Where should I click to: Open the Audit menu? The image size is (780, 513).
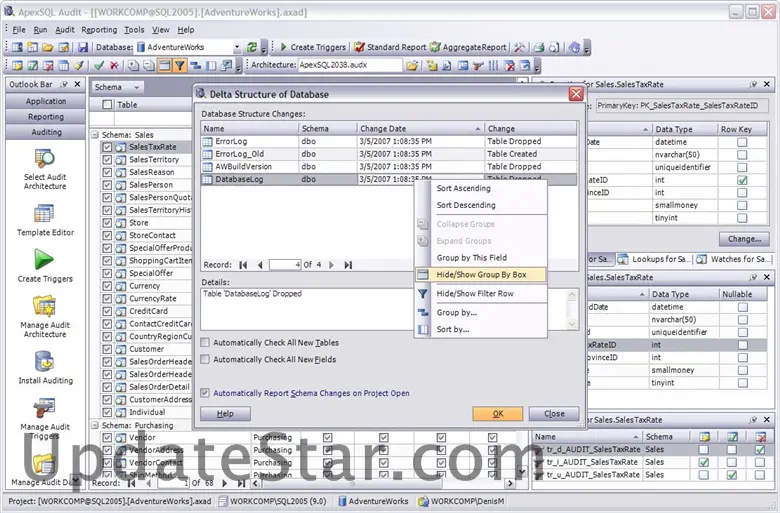(x=65, y=30)
